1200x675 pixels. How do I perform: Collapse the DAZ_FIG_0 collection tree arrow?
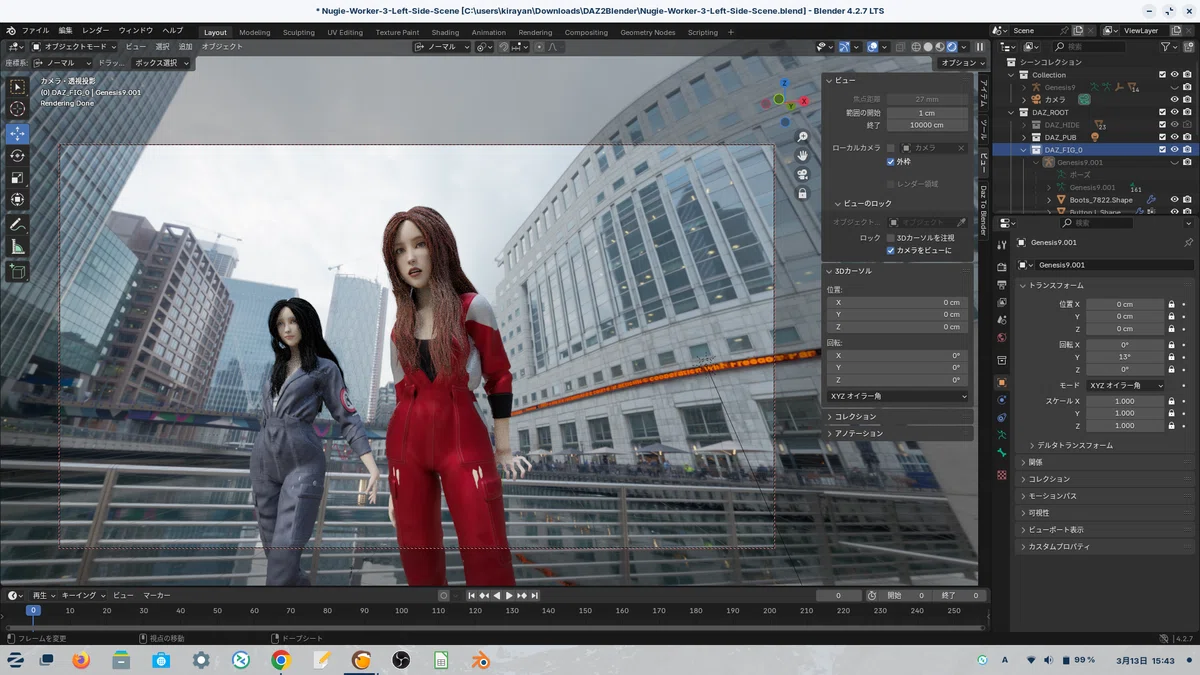point(1023,150)
